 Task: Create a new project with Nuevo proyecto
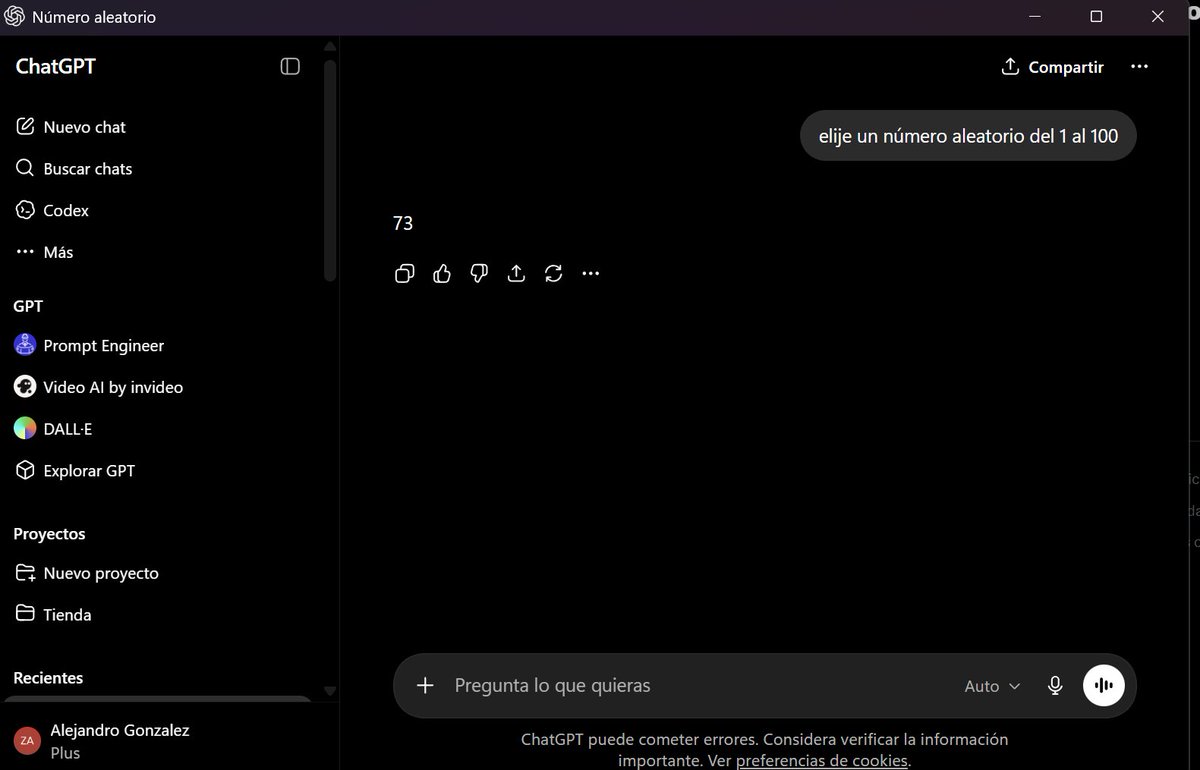coord(101,573)
